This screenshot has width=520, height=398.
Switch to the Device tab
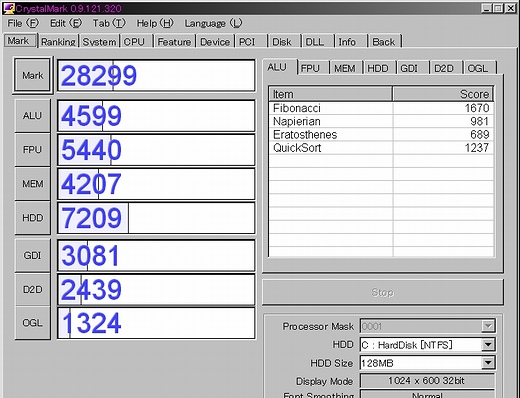click(215, 42)
